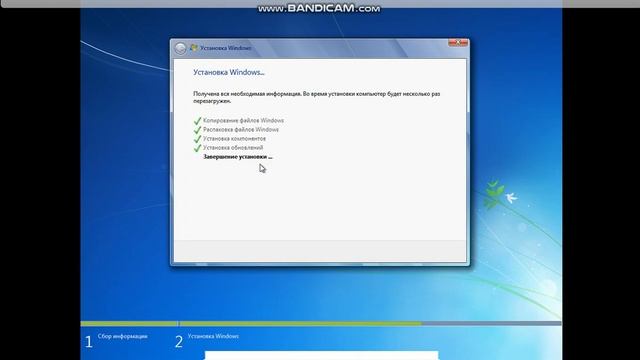This screenshot has width=640, height=360.
Task: Click the 'Установка компонентов' step text
Action: (x=234, y=139)
